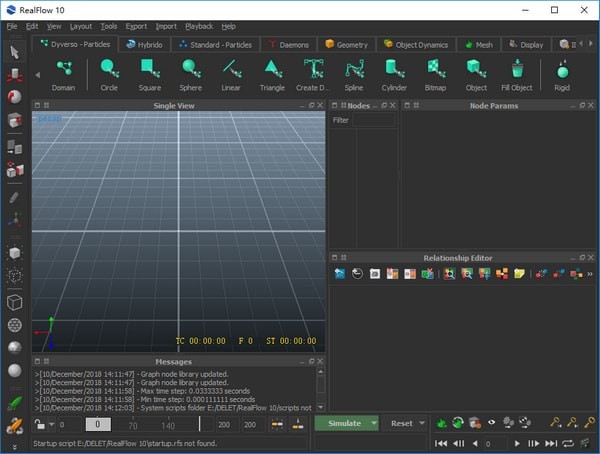Add a Spline emitter
This screenshot has width=600, height=454.
[x=354, y=75]
